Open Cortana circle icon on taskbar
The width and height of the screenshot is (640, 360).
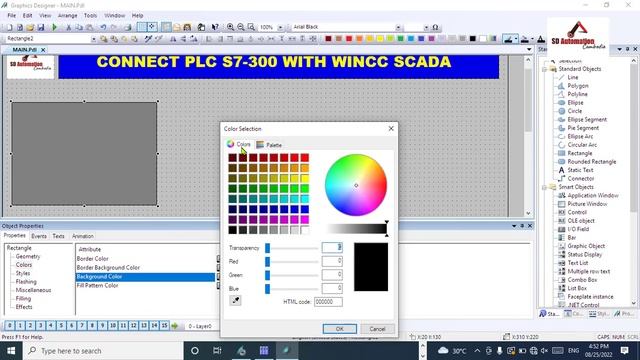195,351
